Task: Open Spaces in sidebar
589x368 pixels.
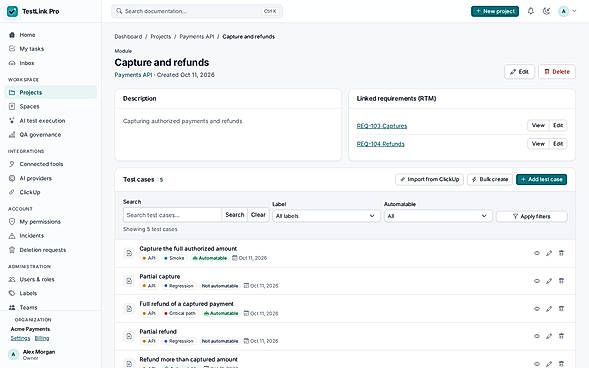Action: [x=50, y=107]
